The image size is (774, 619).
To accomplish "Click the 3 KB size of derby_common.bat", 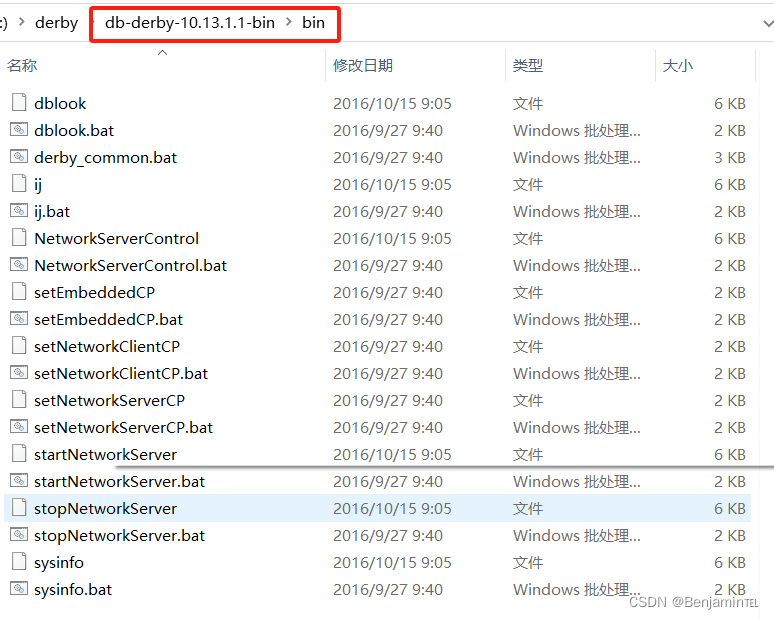I will pyautogui.click(x=730, y=158).
